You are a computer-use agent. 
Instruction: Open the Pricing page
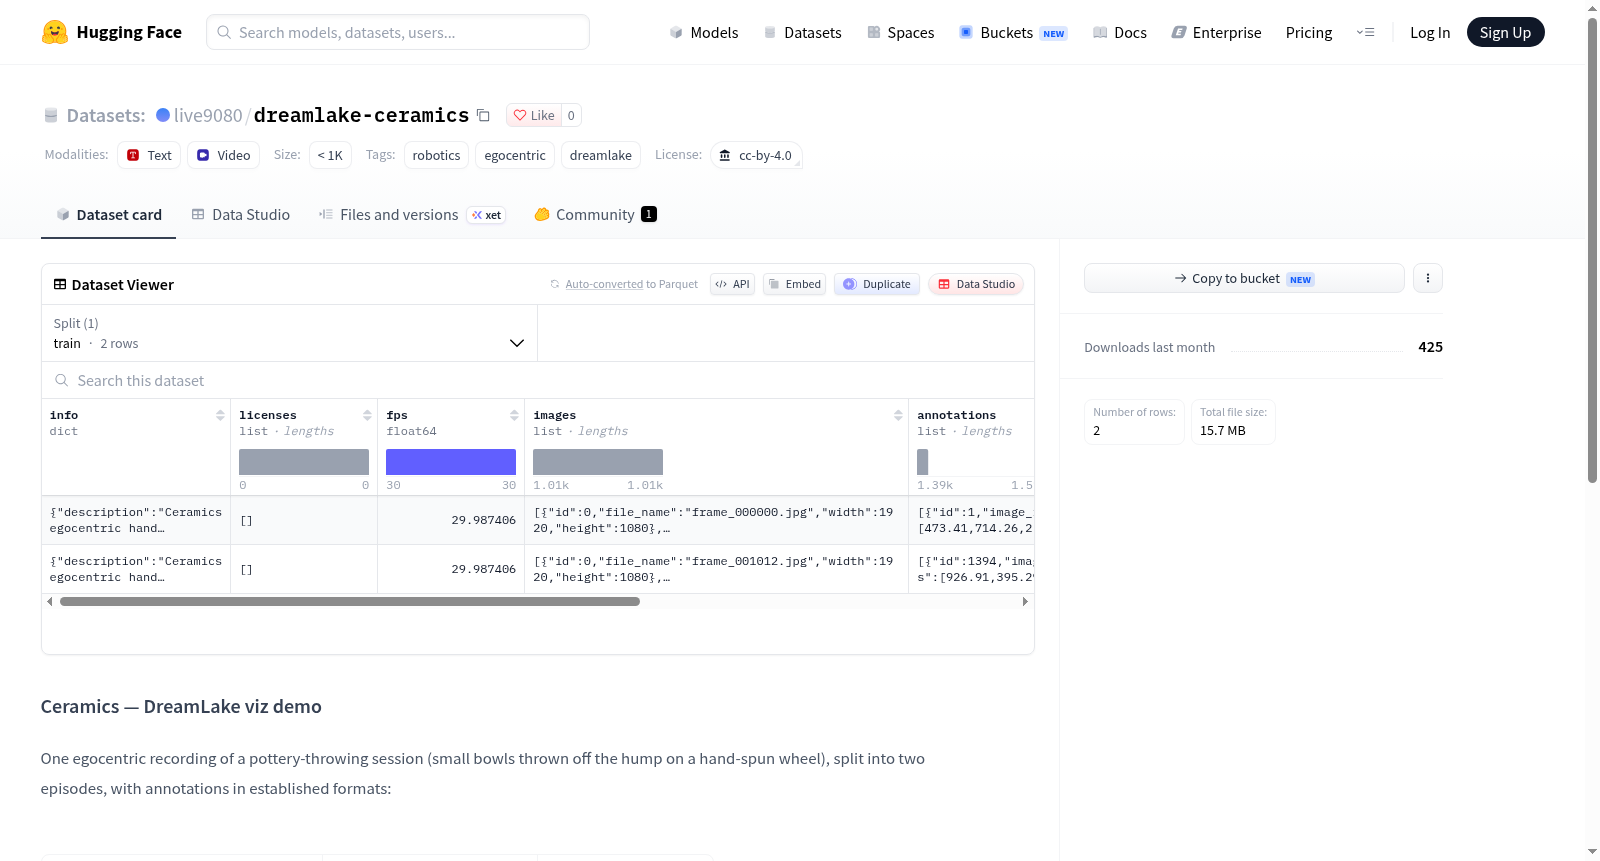pos(1309,32)
